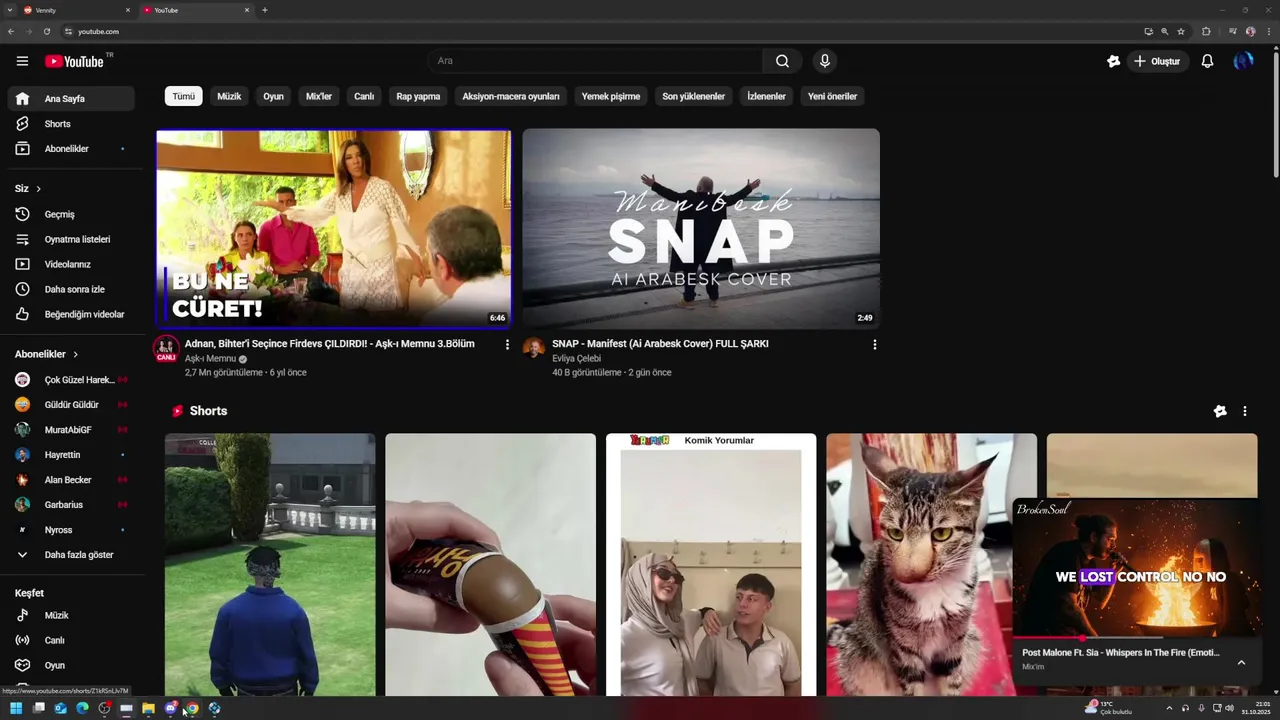Select the Tümü filter chip
The width and height of the screenshot is (1280, 720).
click(x=184, y=96)
